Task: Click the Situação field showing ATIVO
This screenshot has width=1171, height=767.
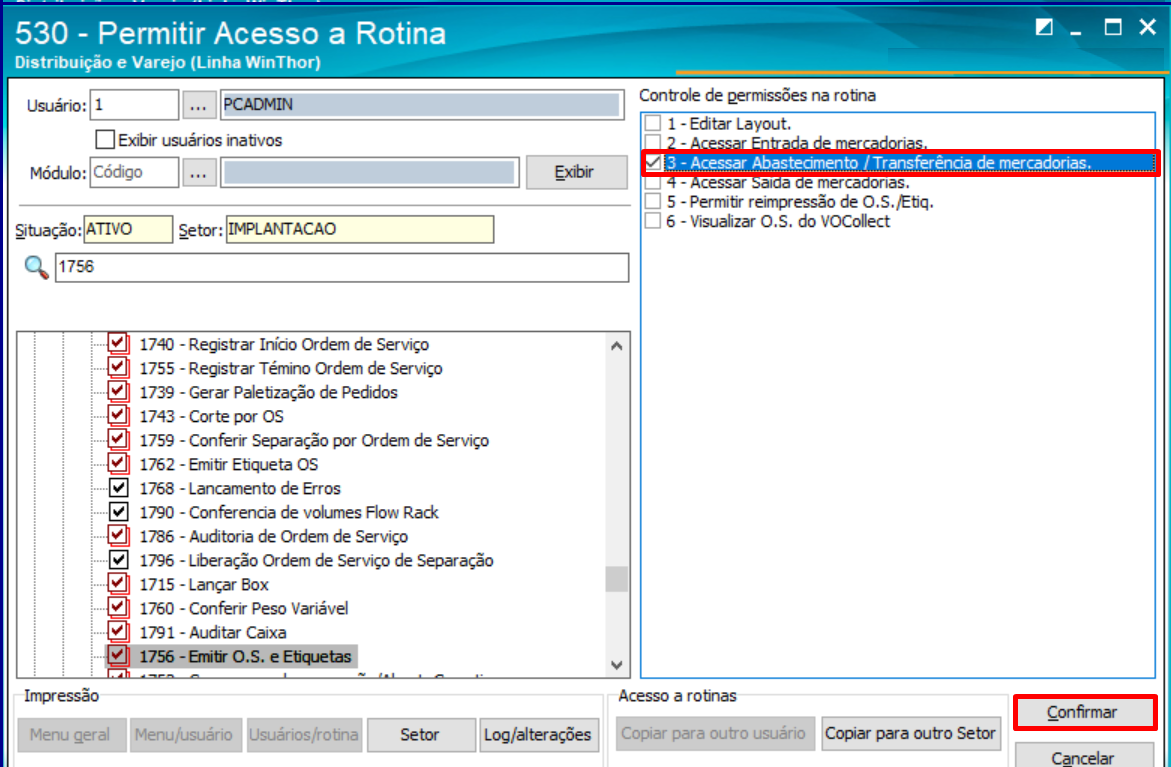Action: [128, 229]
